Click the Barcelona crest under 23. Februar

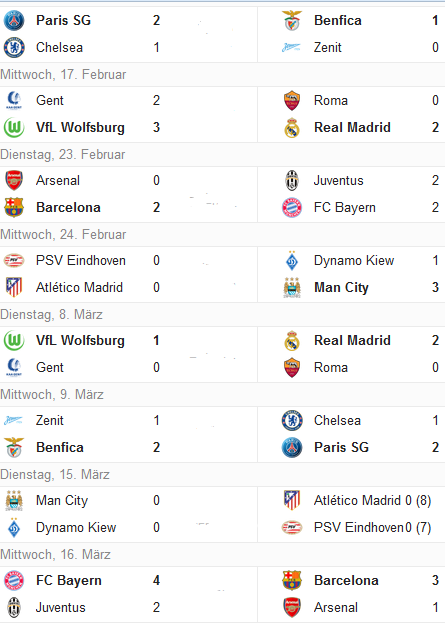click(x=14, y=208)
